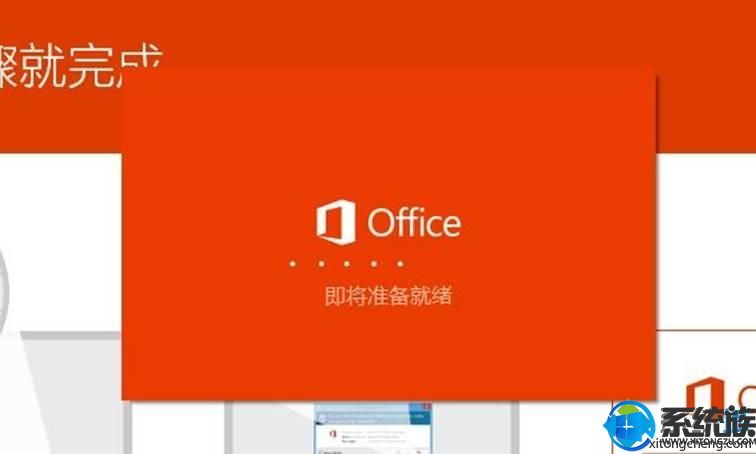Image resolution: width=756 pixels, height=454 pixels.
Task: Open the small dialog screenshot thumbnail
Action: point(373,428)
